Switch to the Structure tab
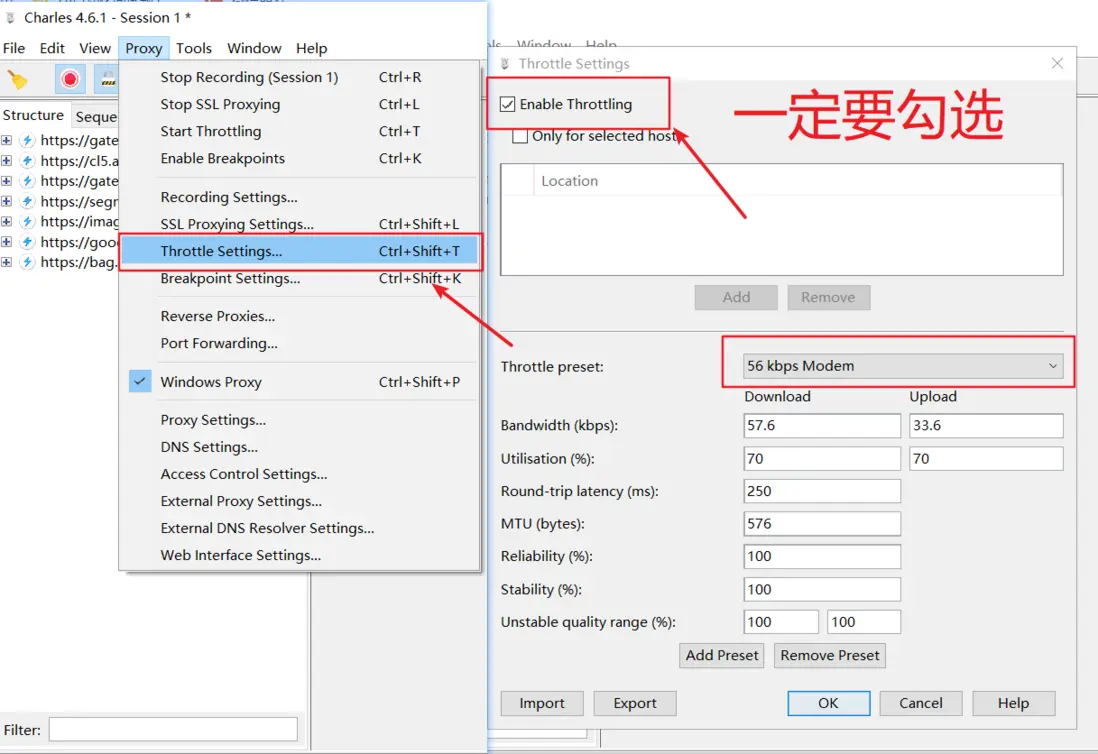Viewport: 1098px width, 754px height. (x=33, y=116)
